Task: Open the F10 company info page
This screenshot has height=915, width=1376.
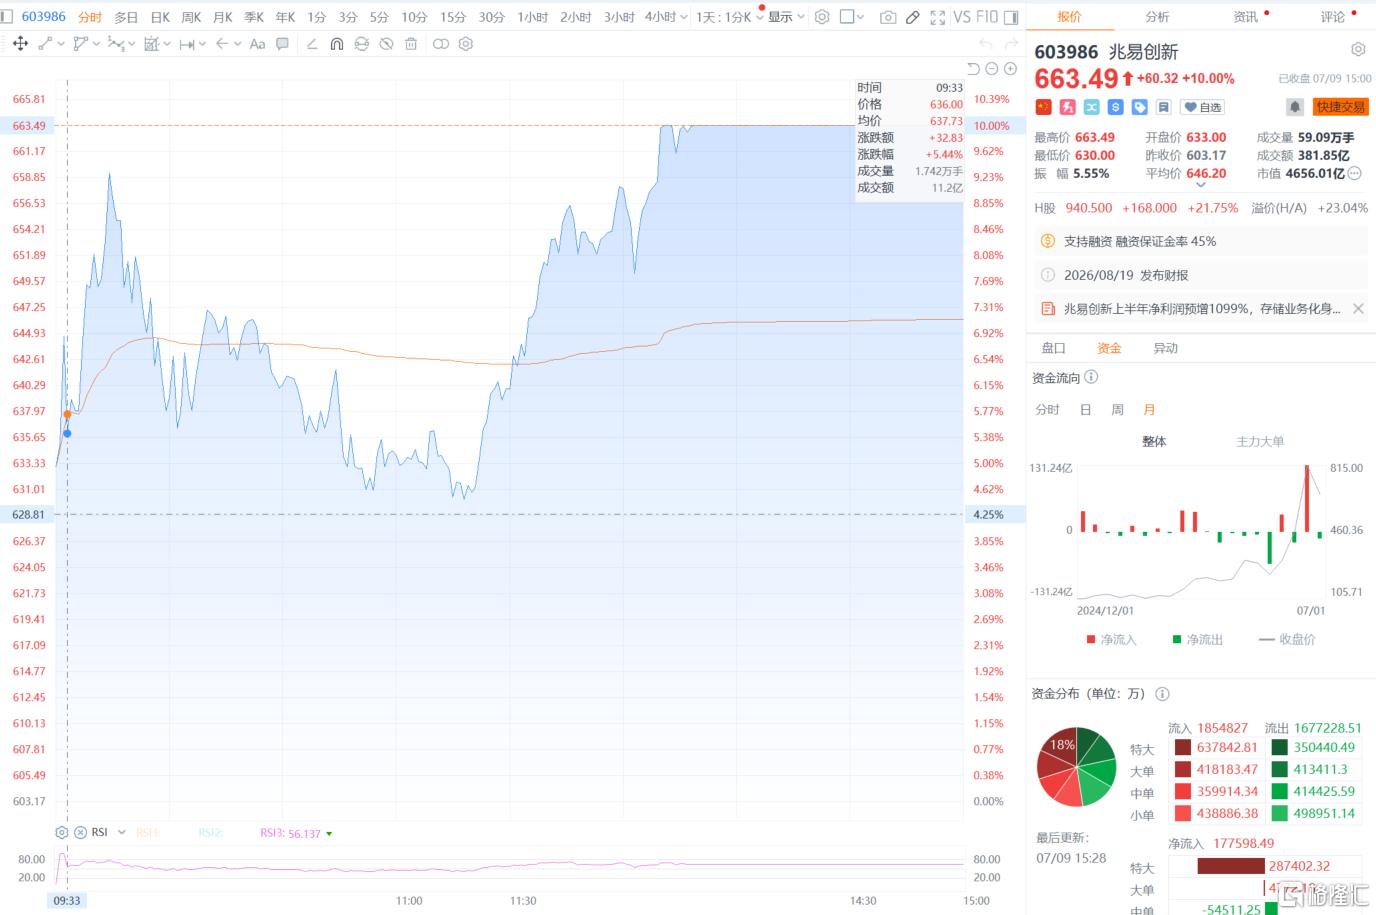Action: coord(987,17)
